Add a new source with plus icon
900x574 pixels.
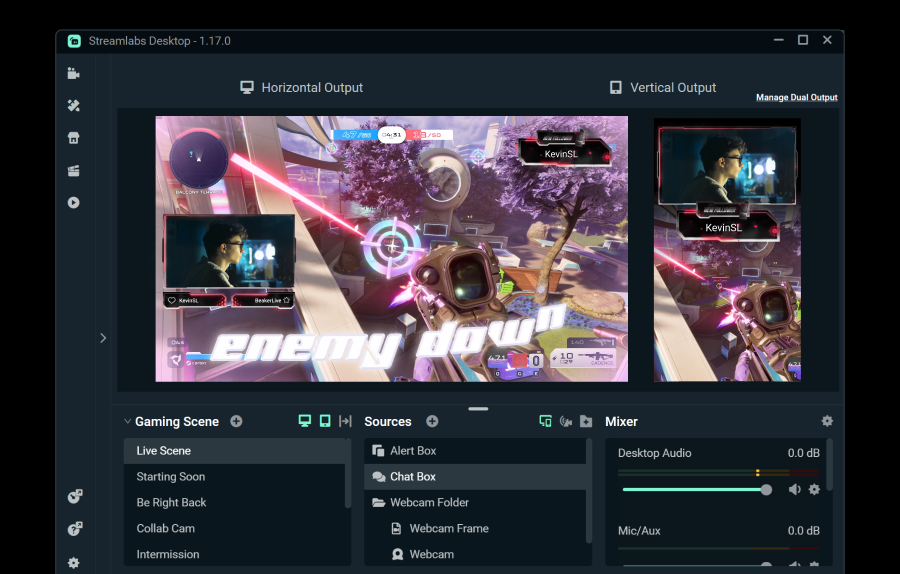coord(432,421)
